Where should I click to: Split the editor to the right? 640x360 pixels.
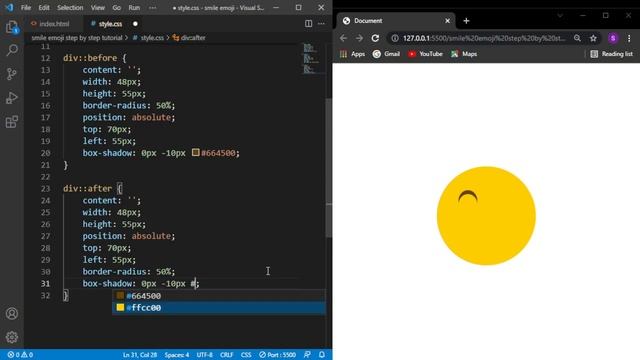[x=309, y=24]
